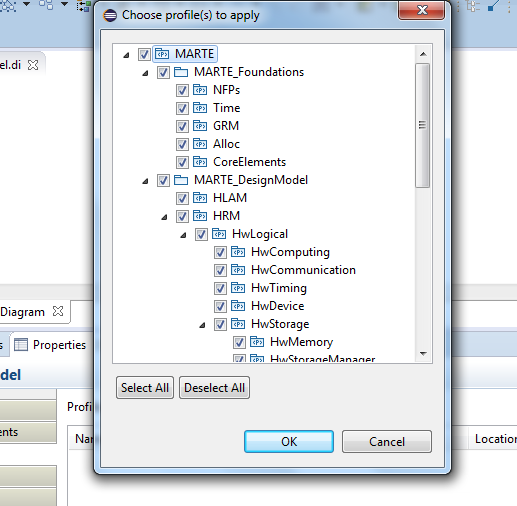Confirm with the OK button
Screen dimensions: 517x506
(289, 442)
